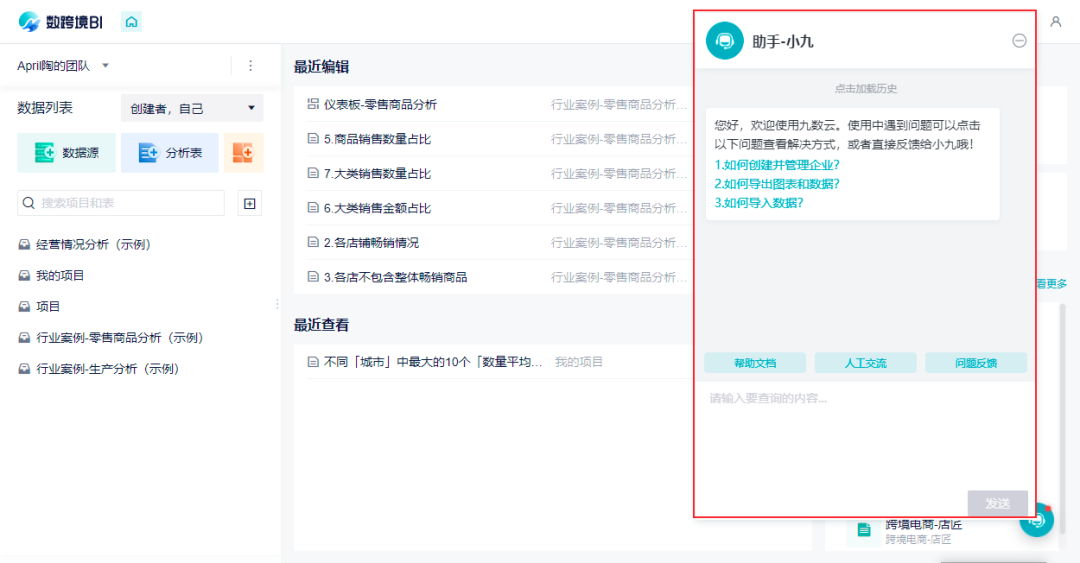
Task: Click question 2.如何导出图表和数据?
Action: click(777, 184)
